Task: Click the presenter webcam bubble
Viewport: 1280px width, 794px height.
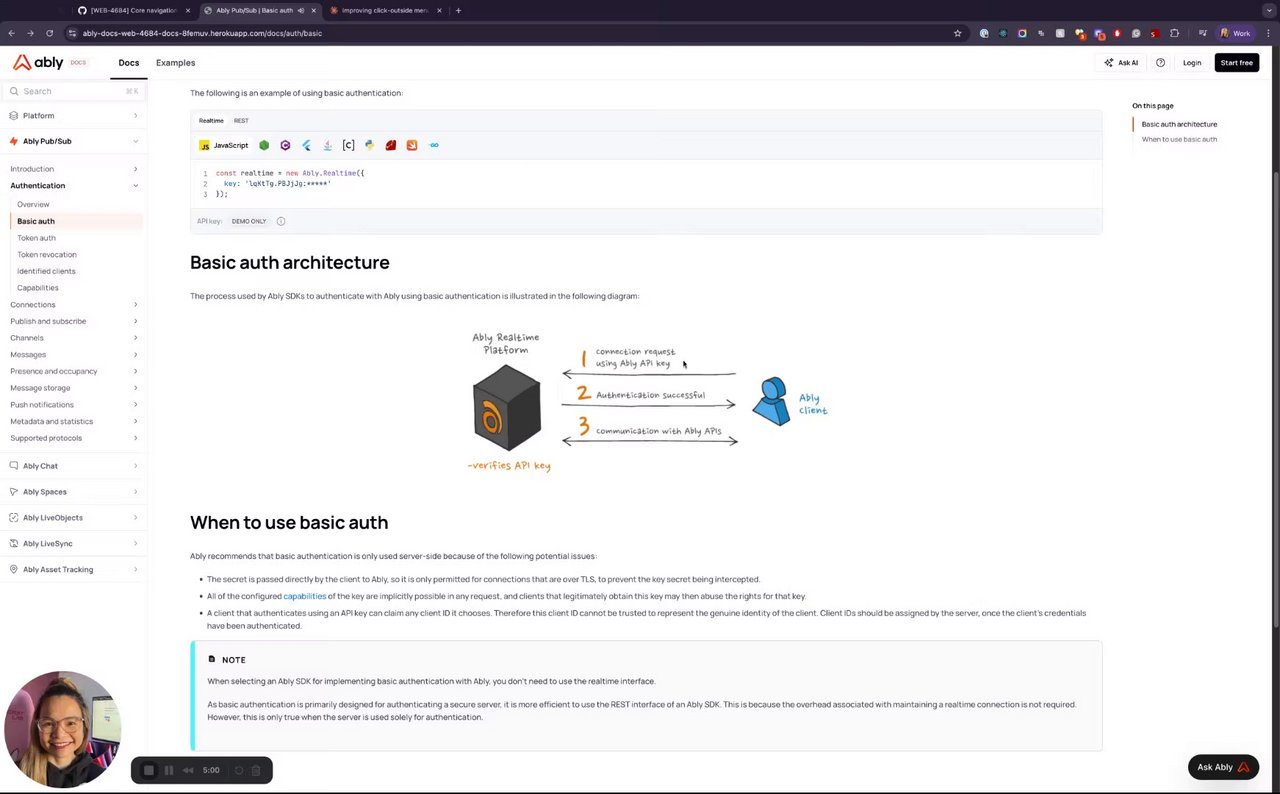Action: (x=62, y=729)
